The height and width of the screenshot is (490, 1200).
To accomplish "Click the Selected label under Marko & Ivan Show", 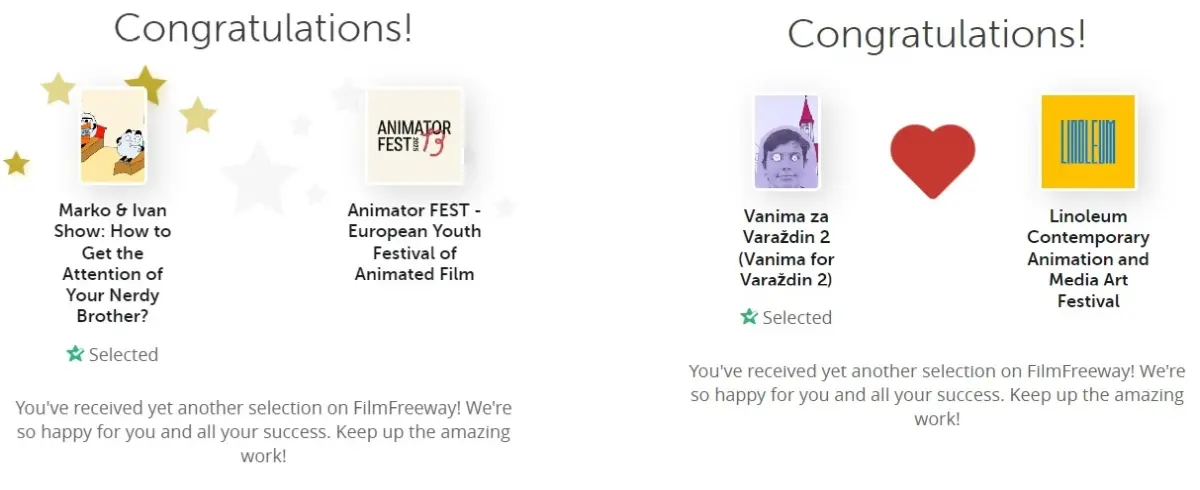I will [x=123, y=354].
